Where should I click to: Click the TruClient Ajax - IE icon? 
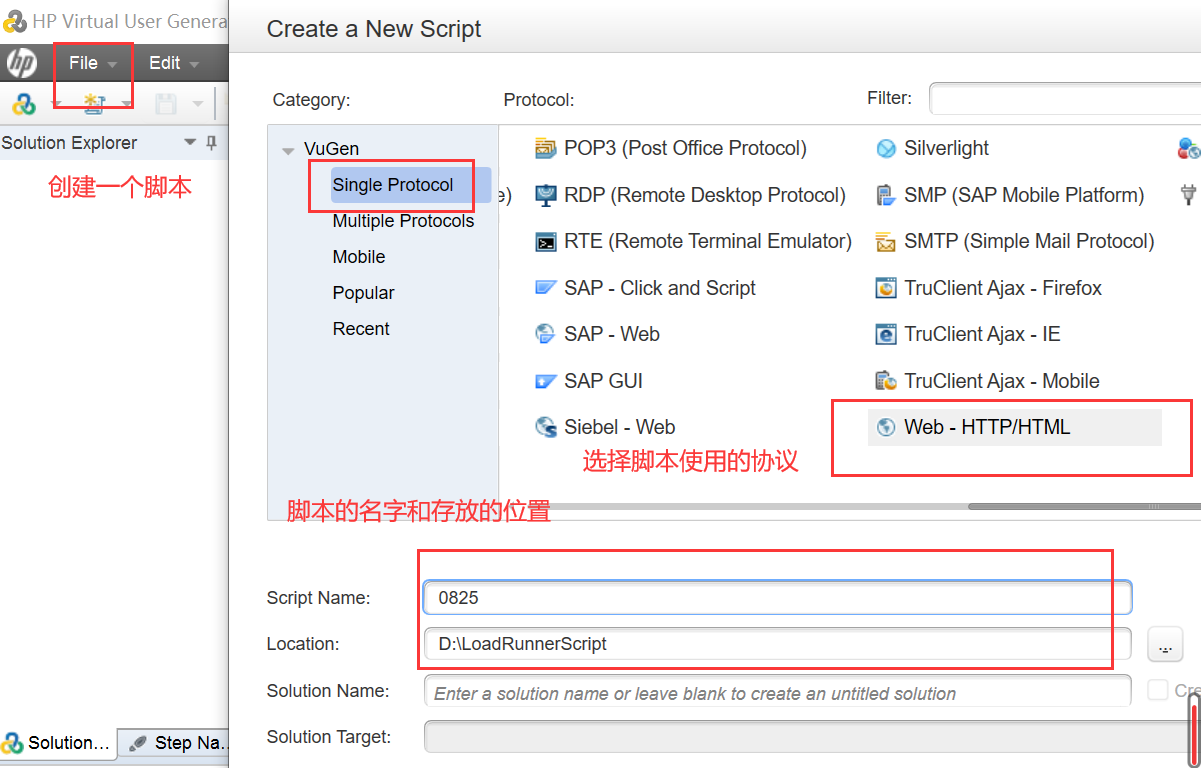tap(886, 334)
